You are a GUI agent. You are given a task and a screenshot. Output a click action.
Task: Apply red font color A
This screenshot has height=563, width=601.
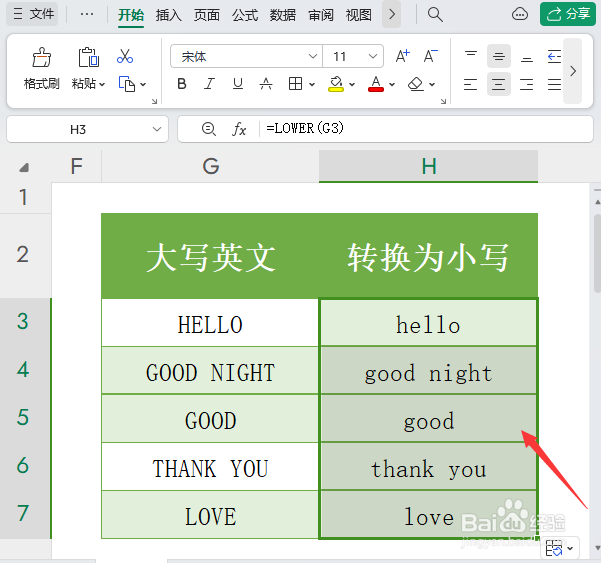coord(376,84)
